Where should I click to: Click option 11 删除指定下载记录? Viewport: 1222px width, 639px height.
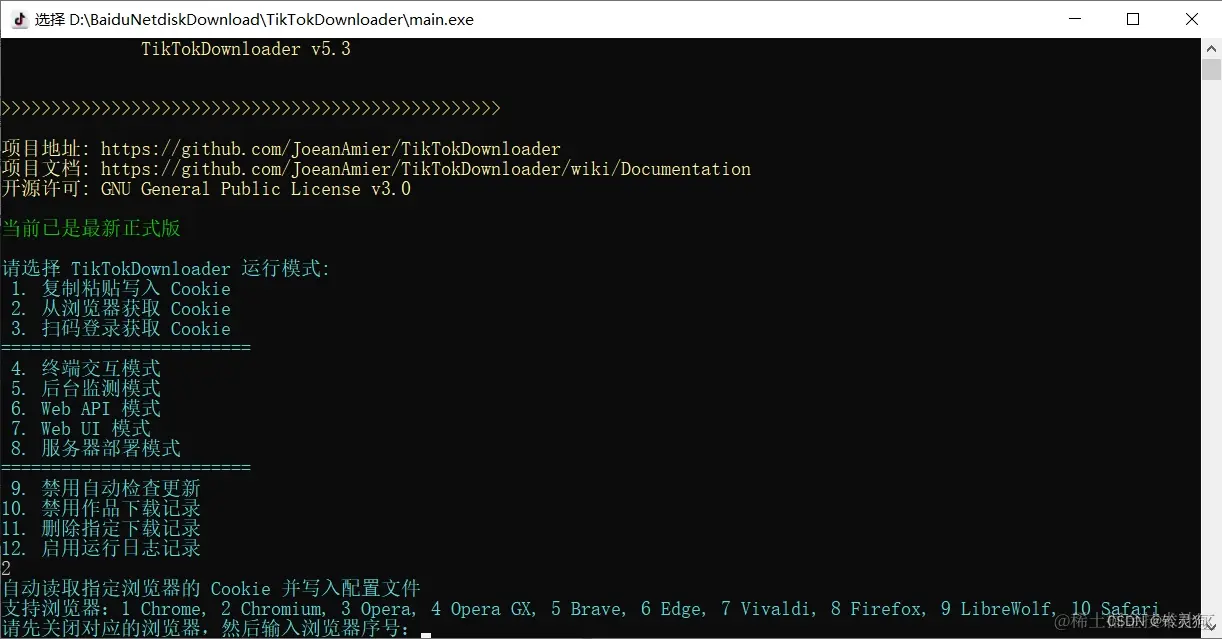click(101, 529)
